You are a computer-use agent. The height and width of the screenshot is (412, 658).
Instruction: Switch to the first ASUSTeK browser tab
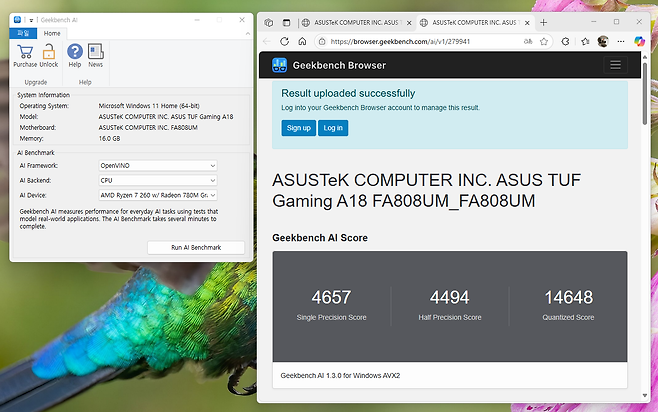coord(352,21)
